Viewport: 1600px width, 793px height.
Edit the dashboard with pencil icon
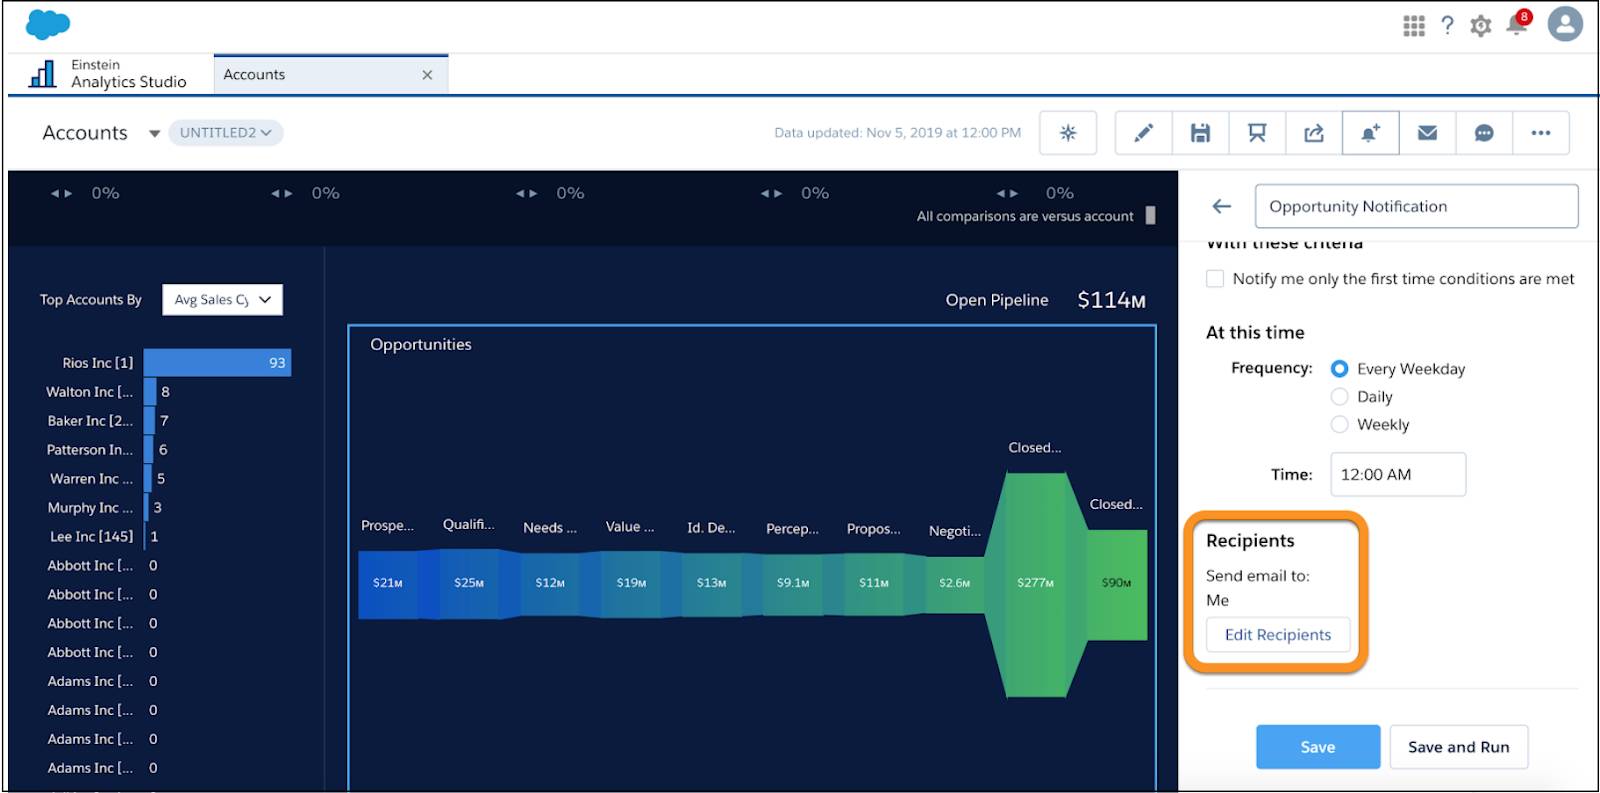click(x=1144, y=133)
